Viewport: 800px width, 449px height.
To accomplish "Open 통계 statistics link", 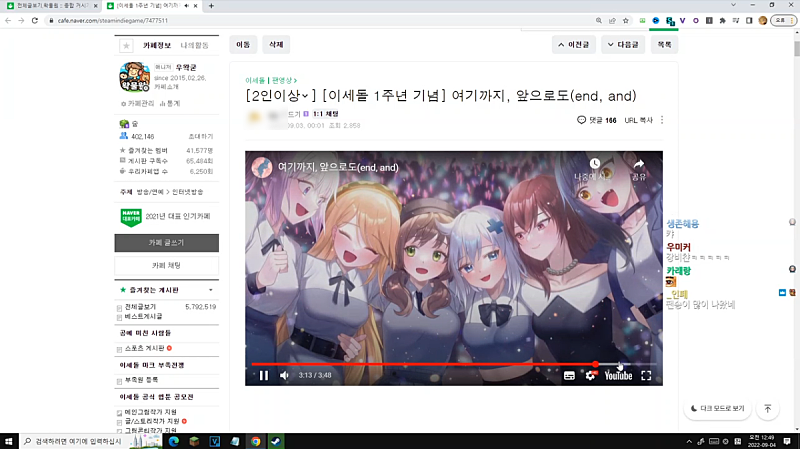I will click(x=170, y=103).
